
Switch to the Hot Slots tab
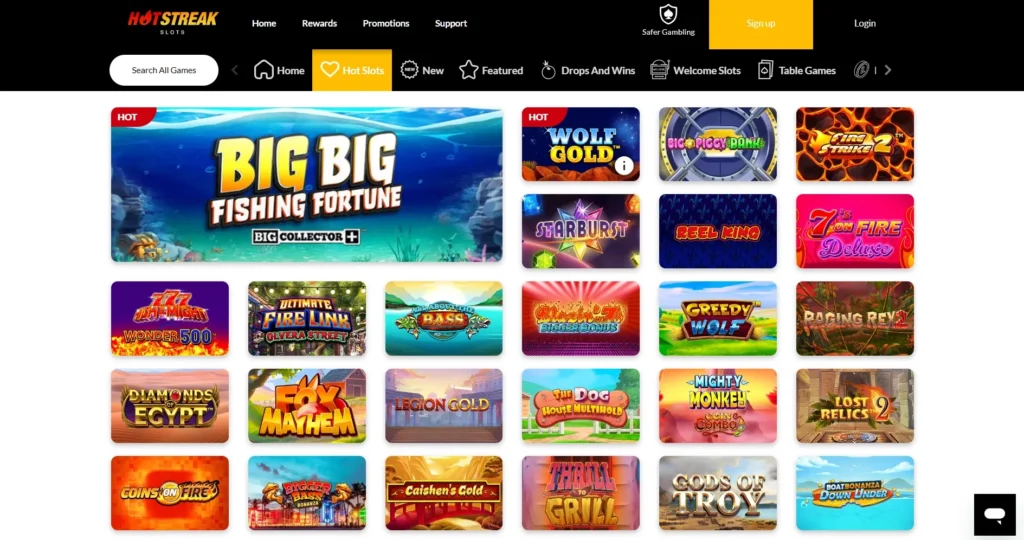(x=352, y=70)
